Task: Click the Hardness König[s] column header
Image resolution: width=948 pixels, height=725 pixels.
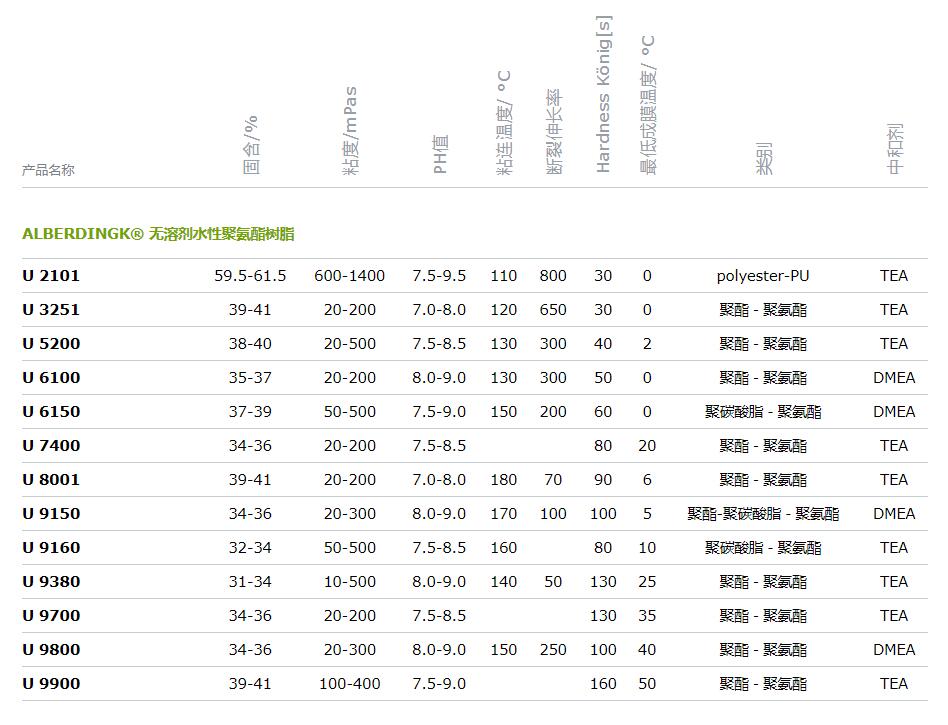Action: click(603, 95)
